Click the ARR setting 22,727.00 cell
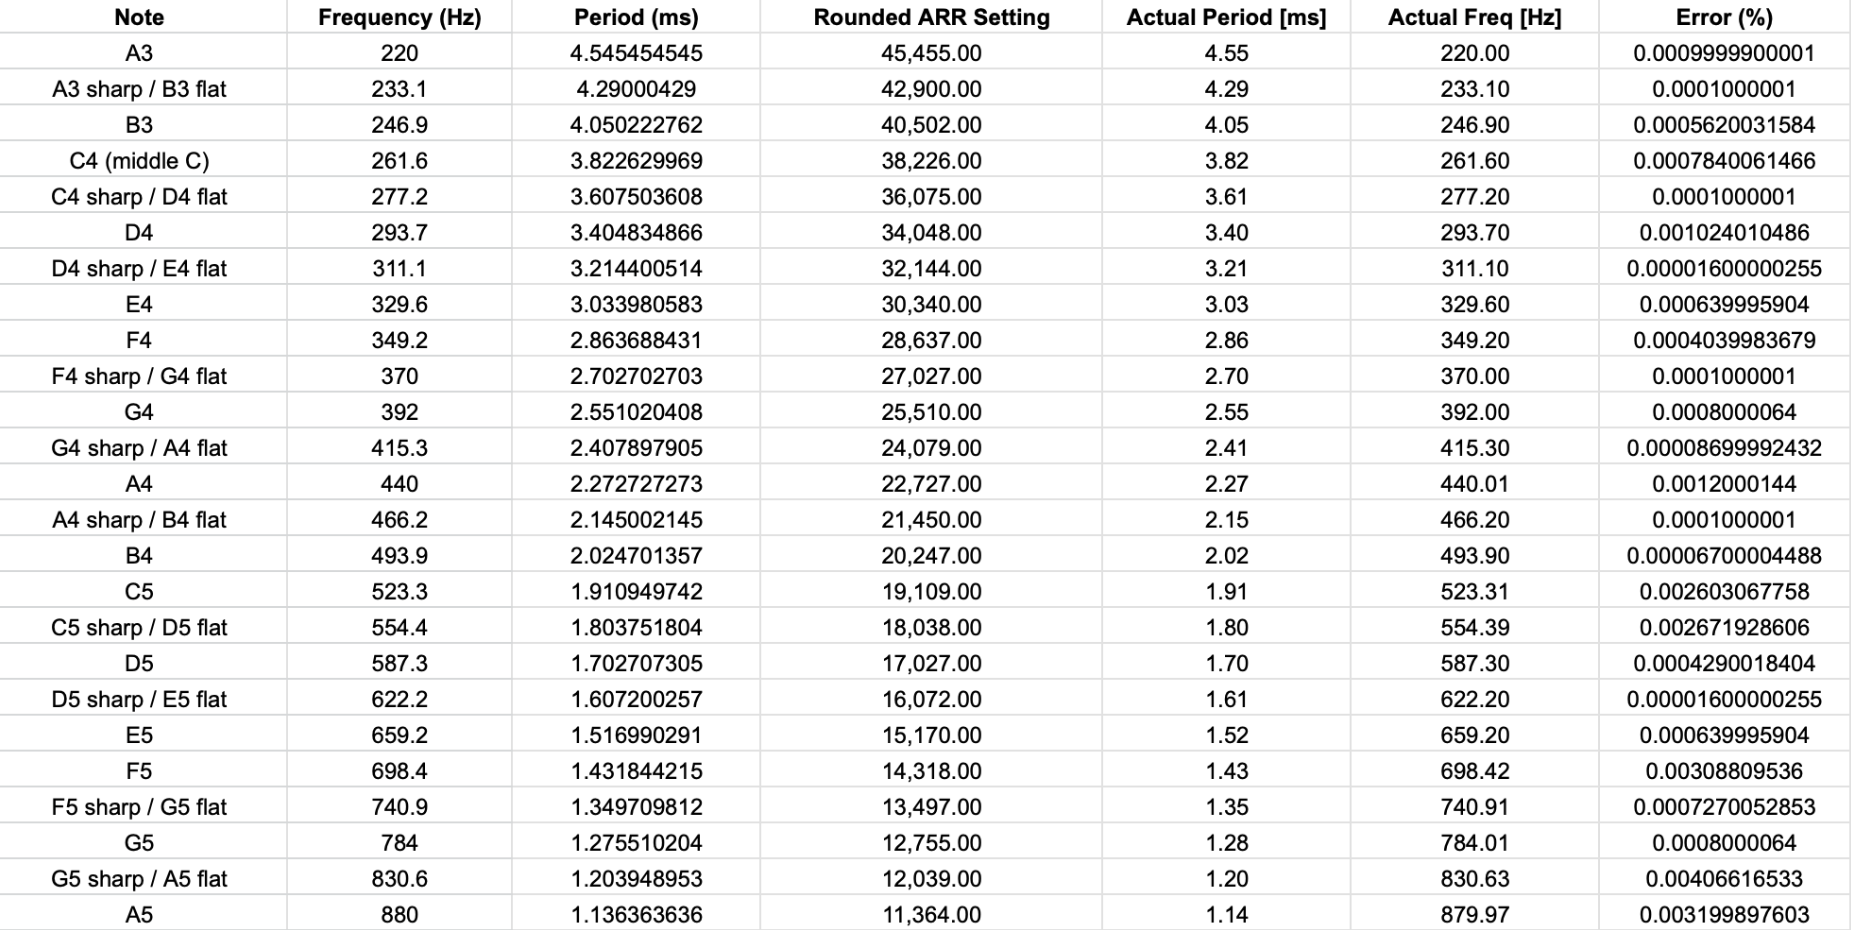Viewport: 1851px width, 930px height. 931,484
